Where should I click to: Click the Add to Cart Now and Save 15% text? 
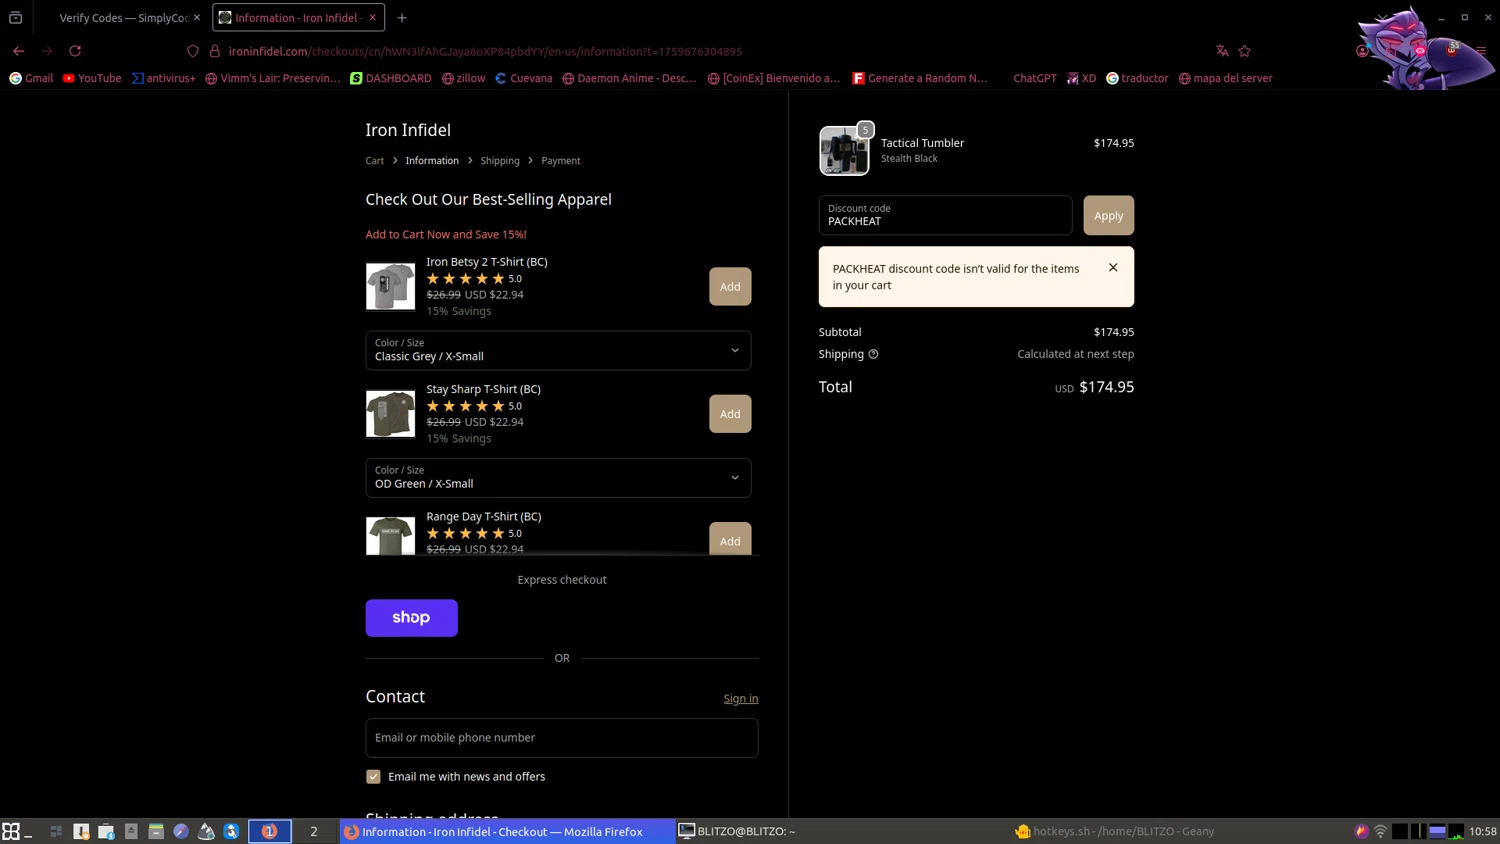click(446, 234)
